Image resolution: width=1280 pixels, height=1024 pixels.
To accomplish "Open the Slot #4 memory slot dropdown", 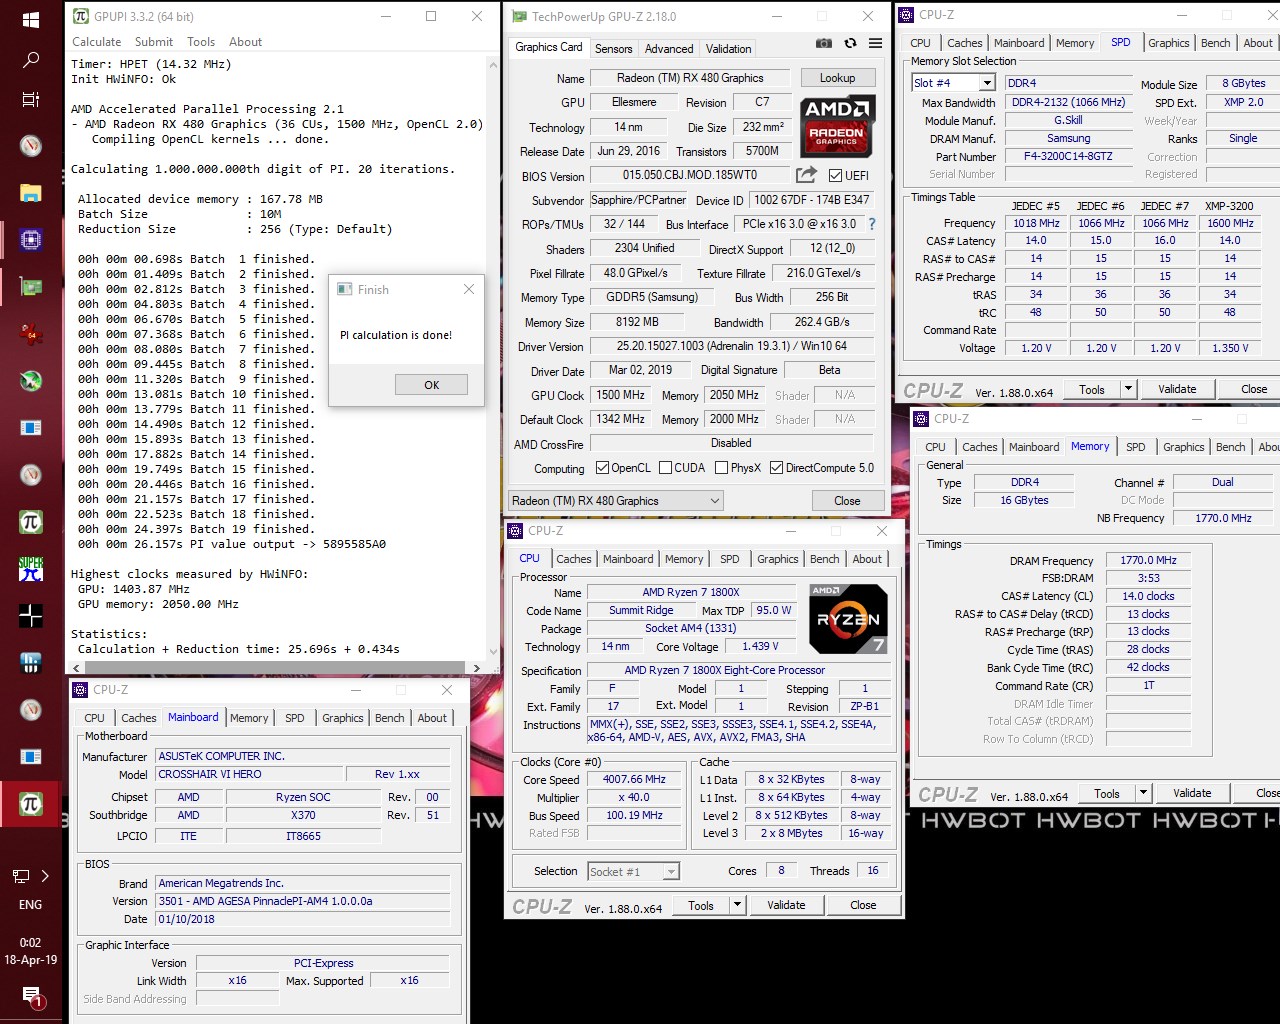I will tap(987, 83).
